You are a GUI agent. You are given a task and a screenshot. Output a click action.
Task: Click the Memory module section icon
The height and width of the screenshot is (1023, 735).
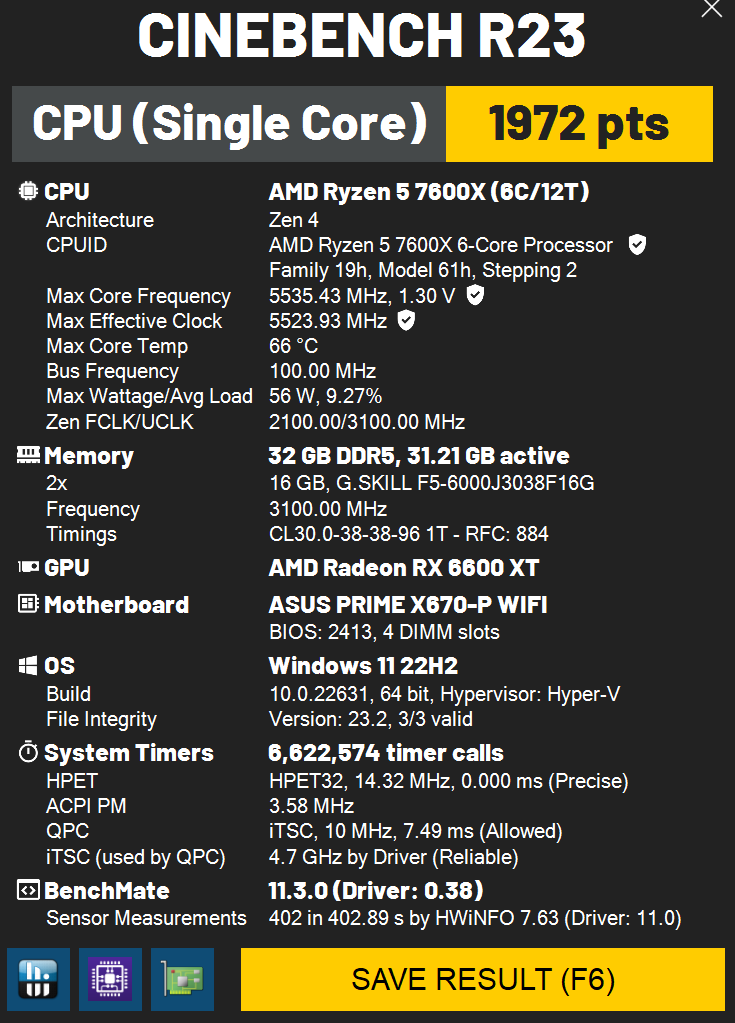click(28, 455)
